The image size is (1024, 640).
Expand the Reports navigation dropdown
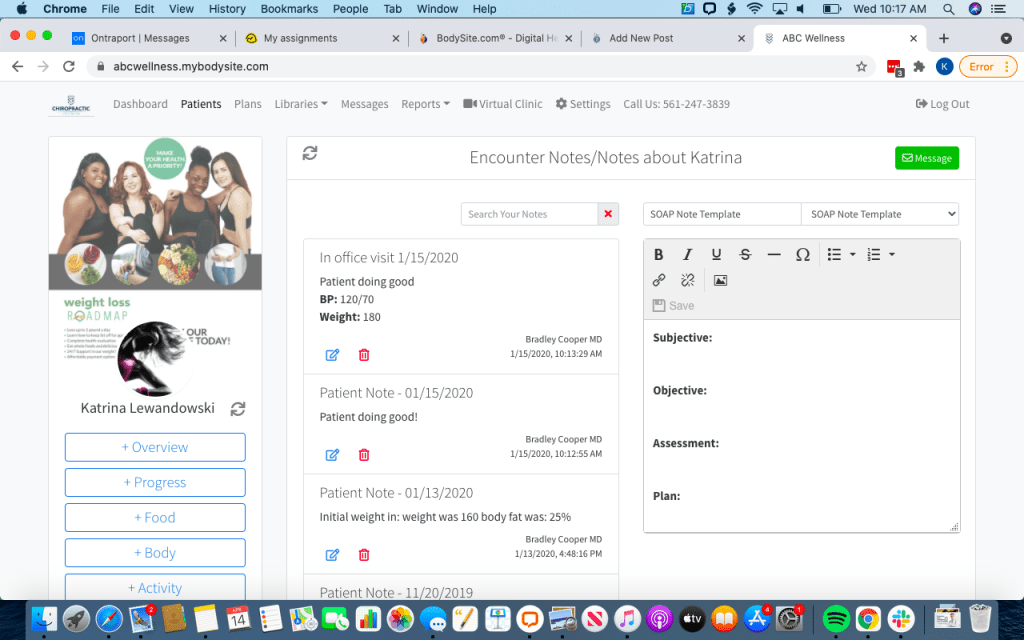pos(425,104)
